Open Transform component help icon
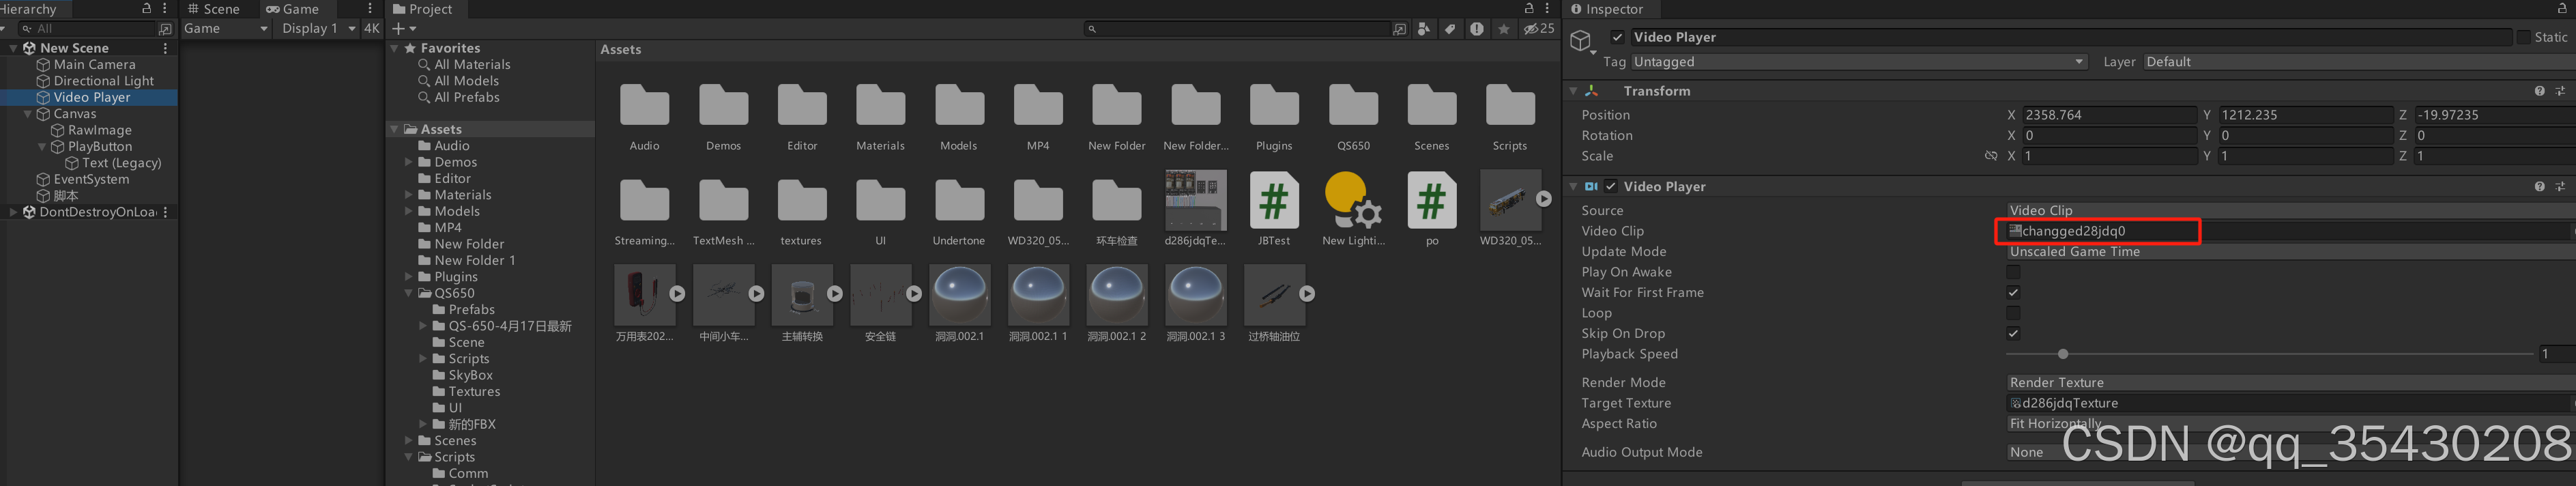Screen dimensions: 2576x486 point(2540,91)
